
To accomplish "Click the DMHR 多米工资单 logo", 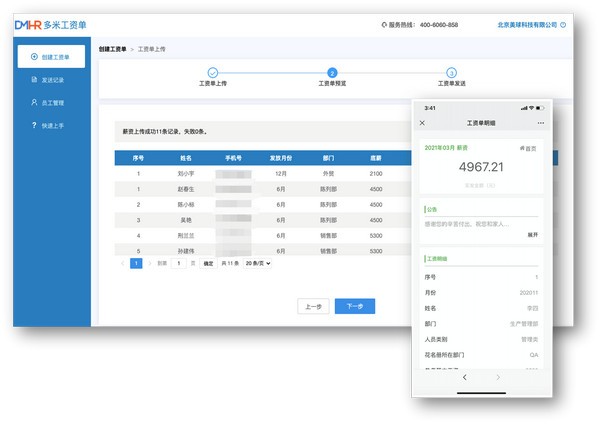I will [x=50, y=25].
